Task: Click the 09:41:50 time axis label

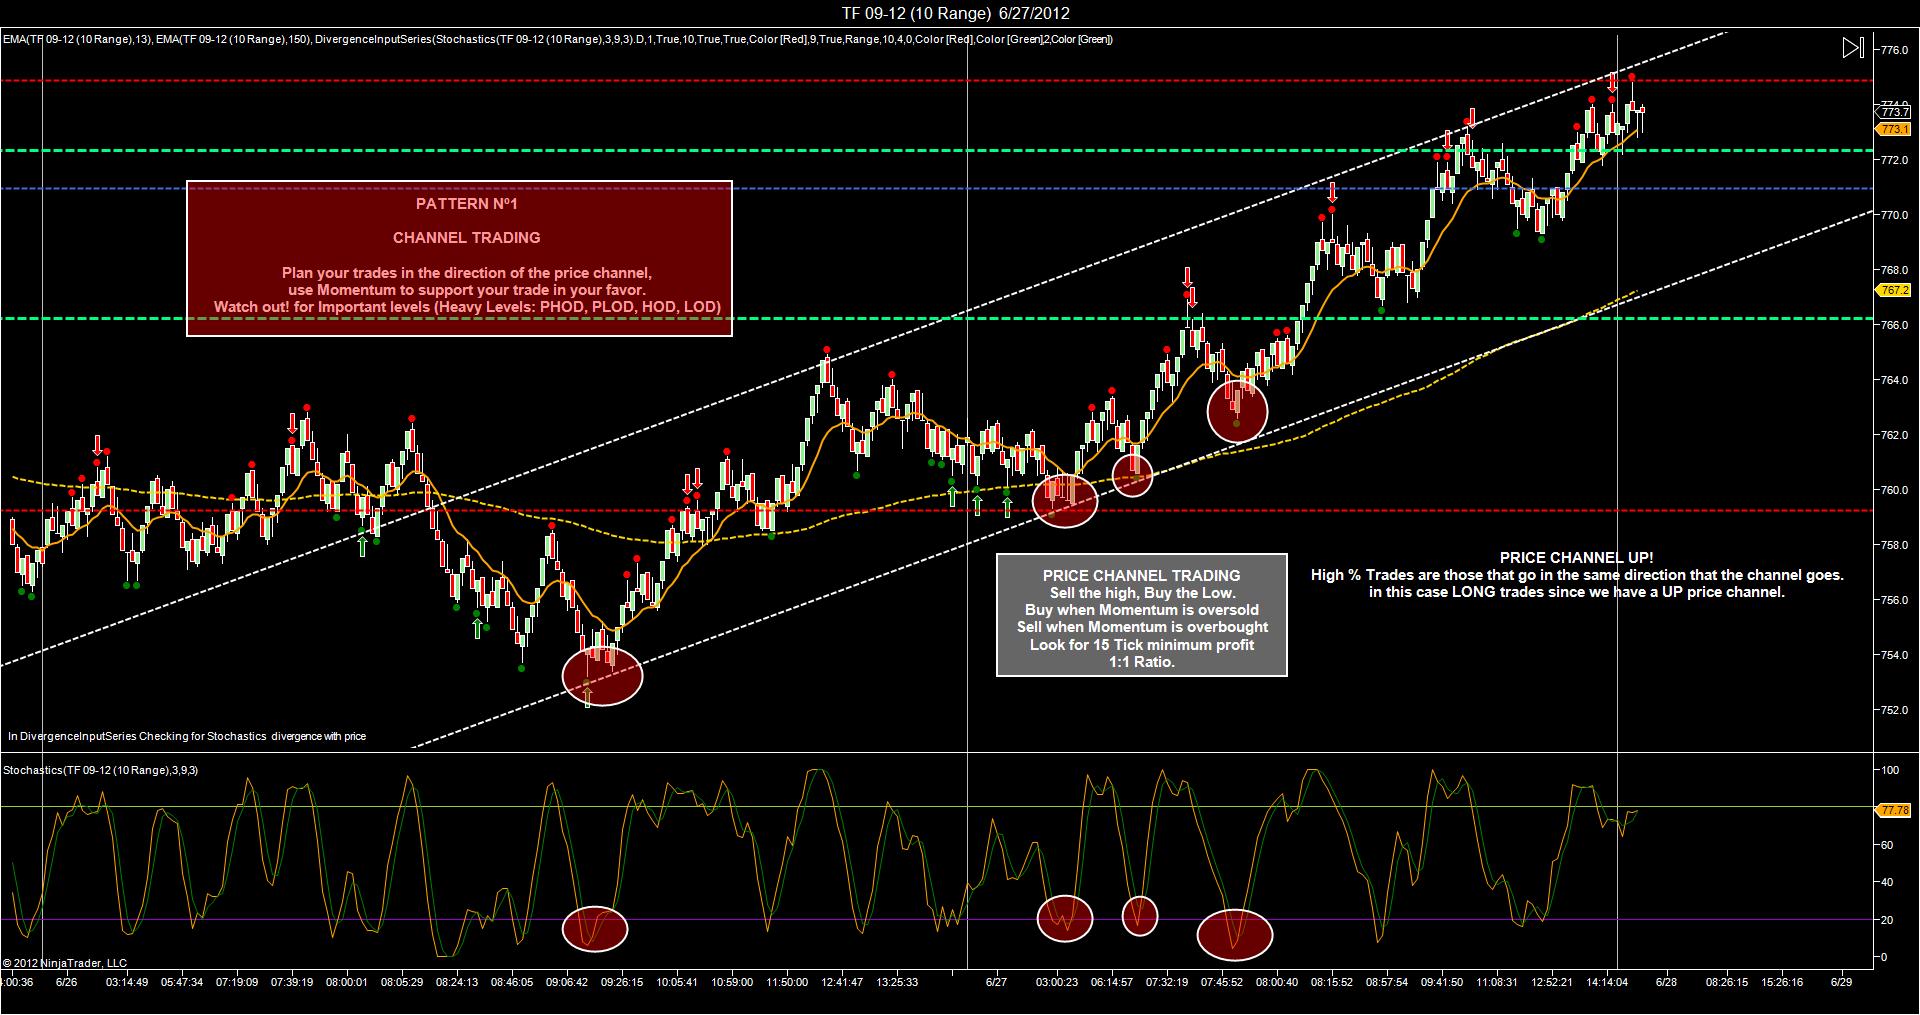Action: point(1442,982)
